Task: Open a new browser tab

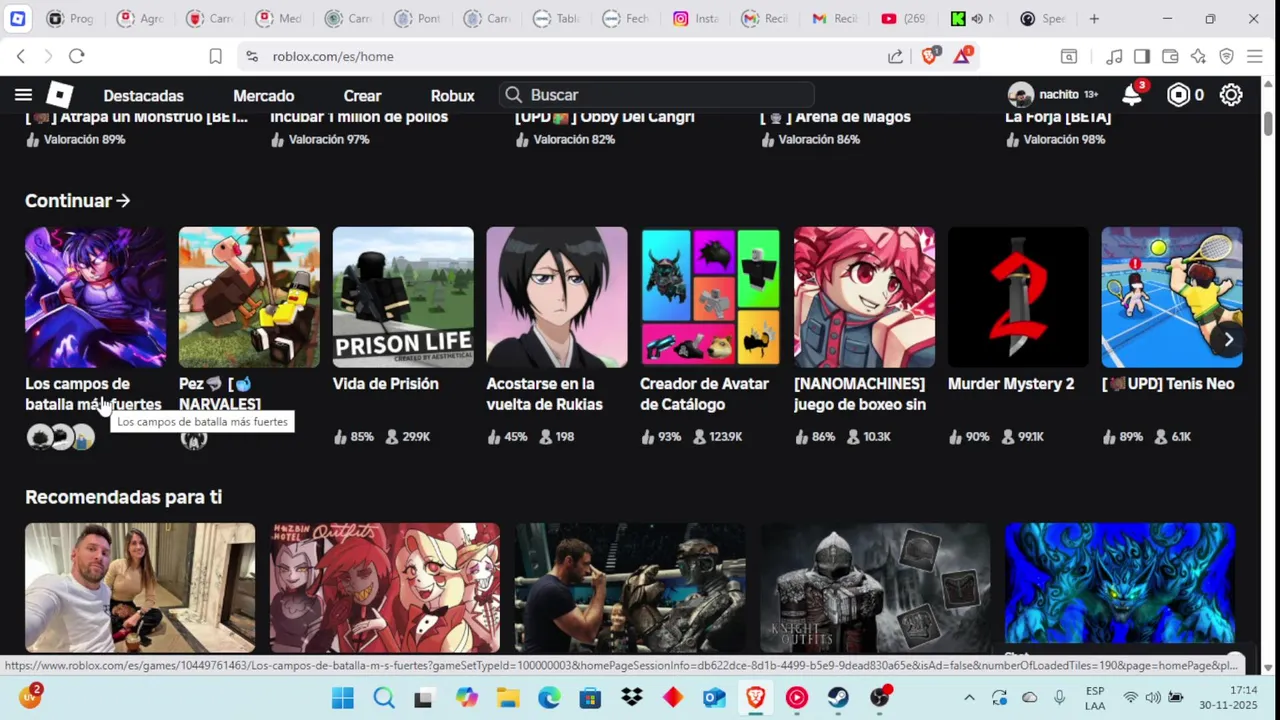Action: pyautogui.click(x=1094, y=18)
